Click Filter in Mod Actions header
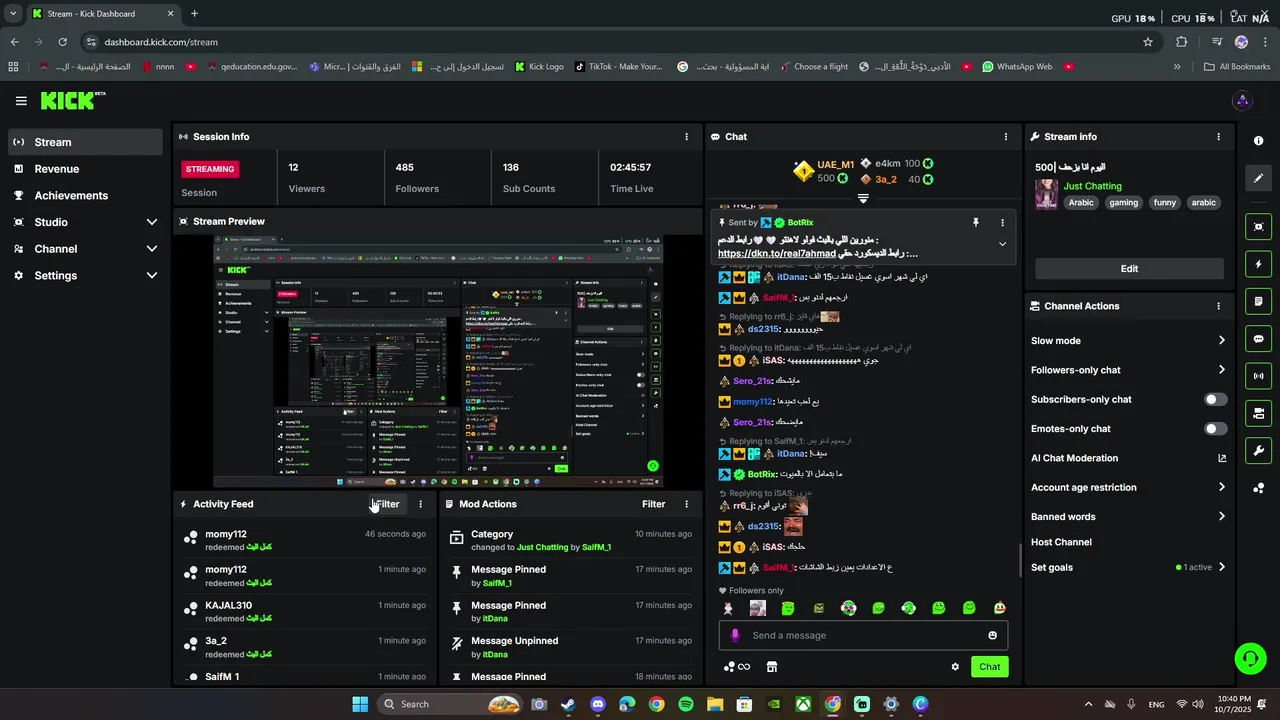1280x720 pixels. pyautogui.click(x=653, y=505)
